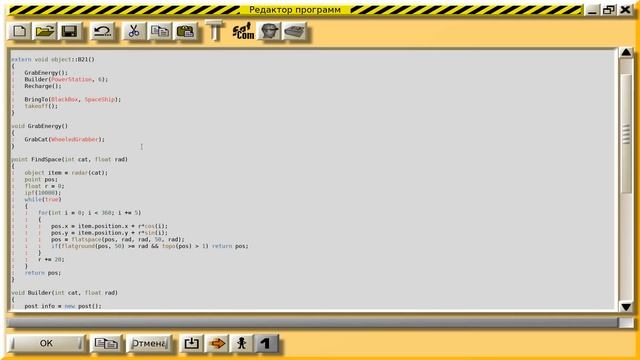
Task: Click the 'pos = flatspace(pos, rad...' line
Action: click(118, 240)
